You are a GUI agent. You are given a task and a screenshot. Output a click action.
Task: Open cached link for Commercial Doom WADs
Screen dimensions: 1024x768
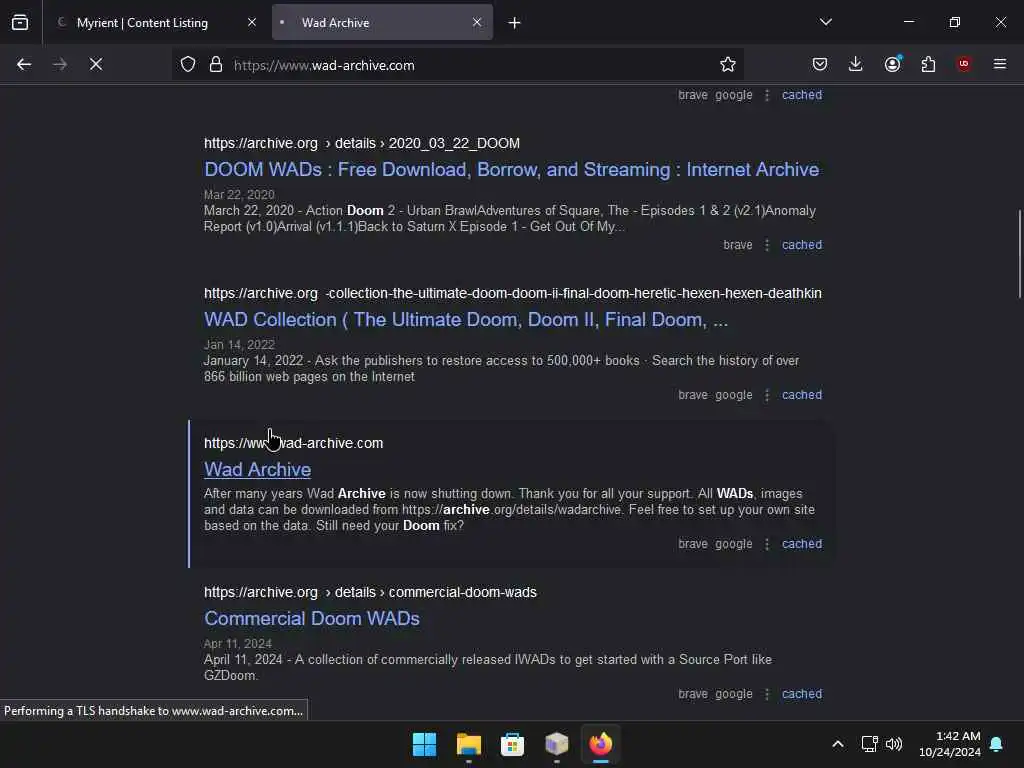[802, 694]
